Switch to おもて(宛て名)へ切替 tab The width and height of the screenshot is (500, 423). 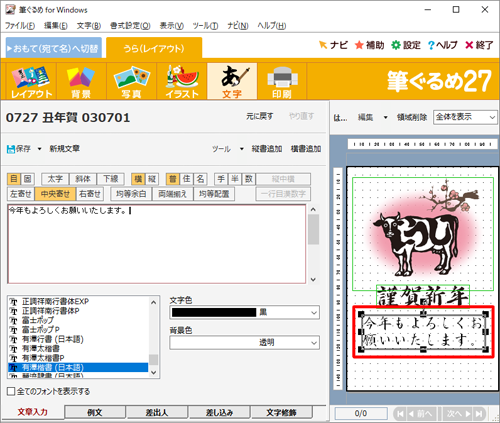pos(54,48)
